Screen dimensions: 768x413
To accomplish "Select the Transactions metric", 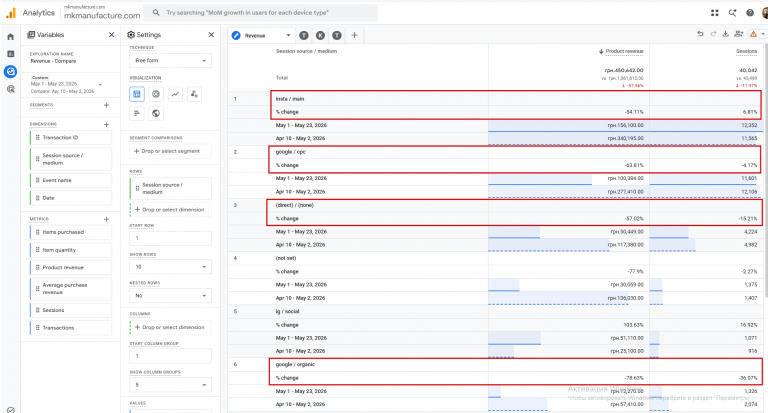I will tap(71, 328).
